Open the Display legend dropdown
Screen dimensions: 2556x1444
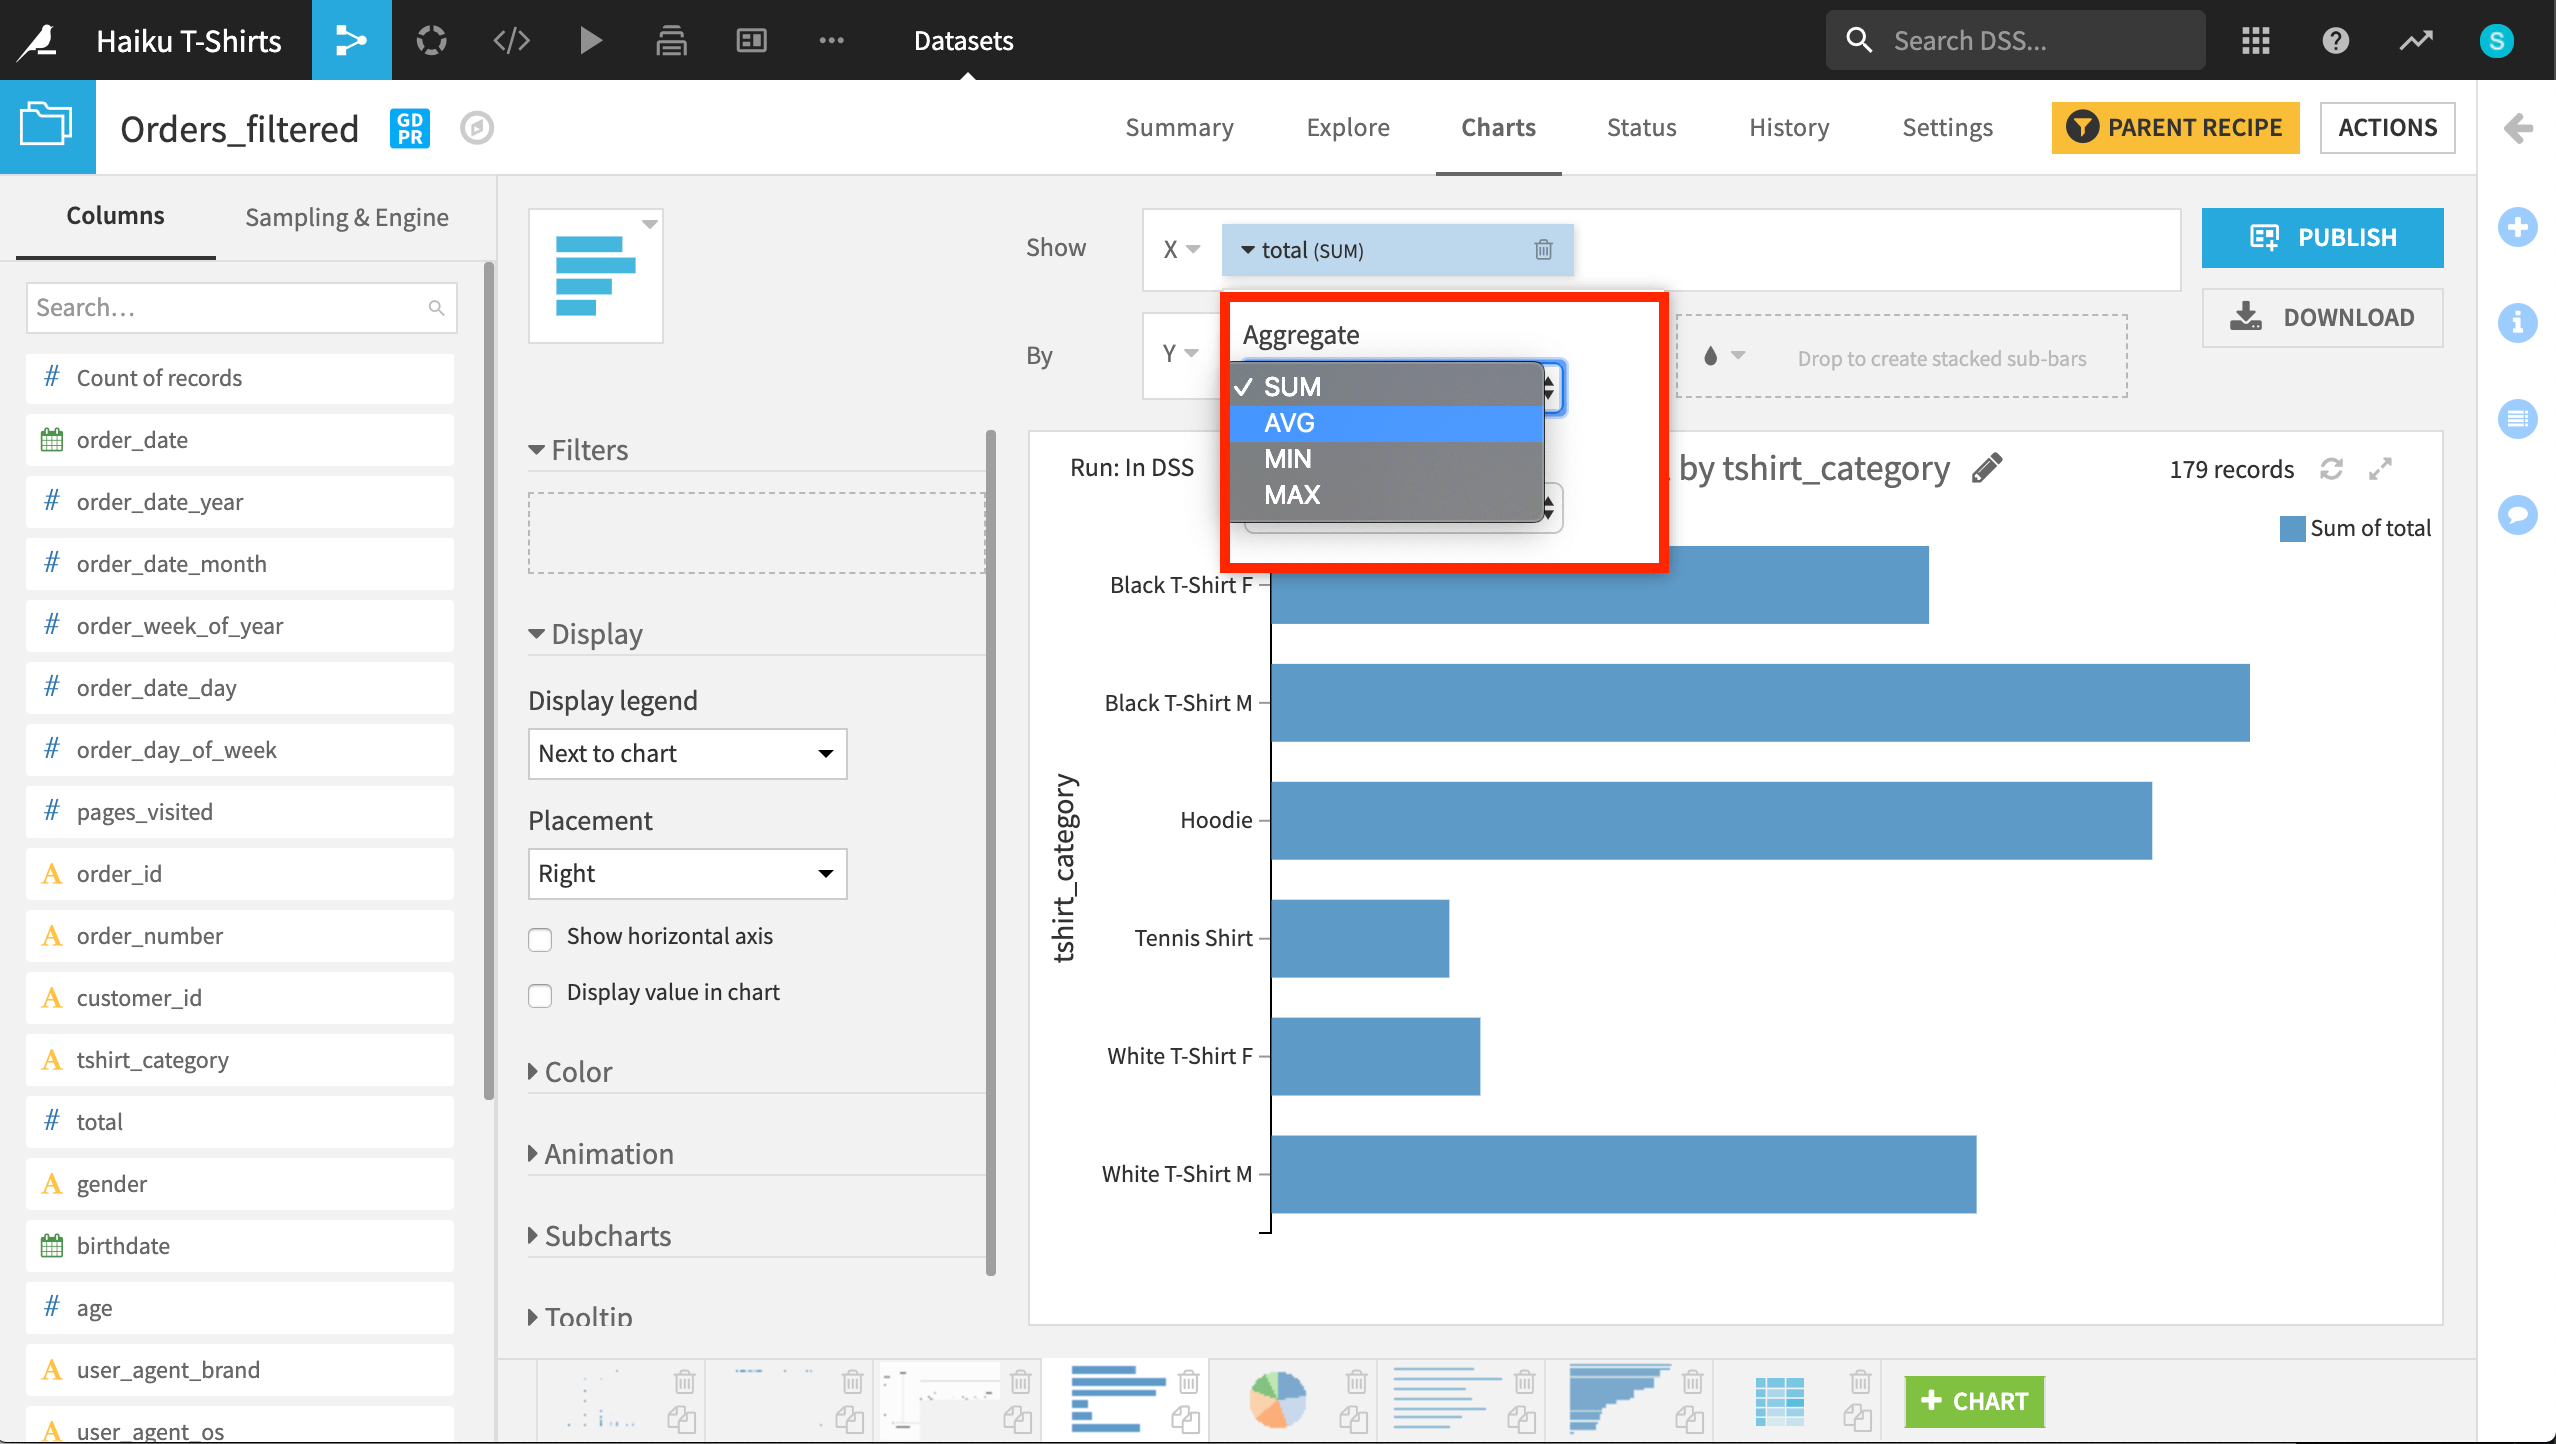pos(687,753)
